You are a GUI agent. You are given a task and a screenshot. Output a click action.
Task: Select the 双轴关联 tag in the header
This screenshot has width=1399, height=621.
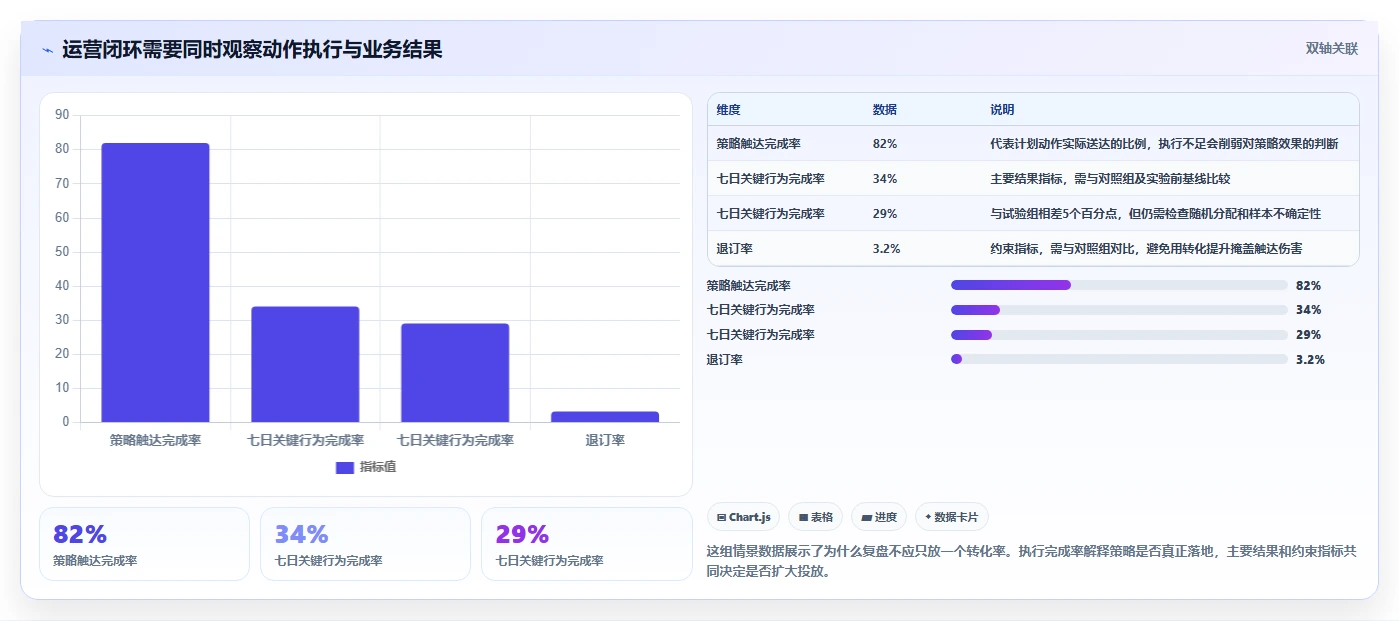tap(1331, 49)
